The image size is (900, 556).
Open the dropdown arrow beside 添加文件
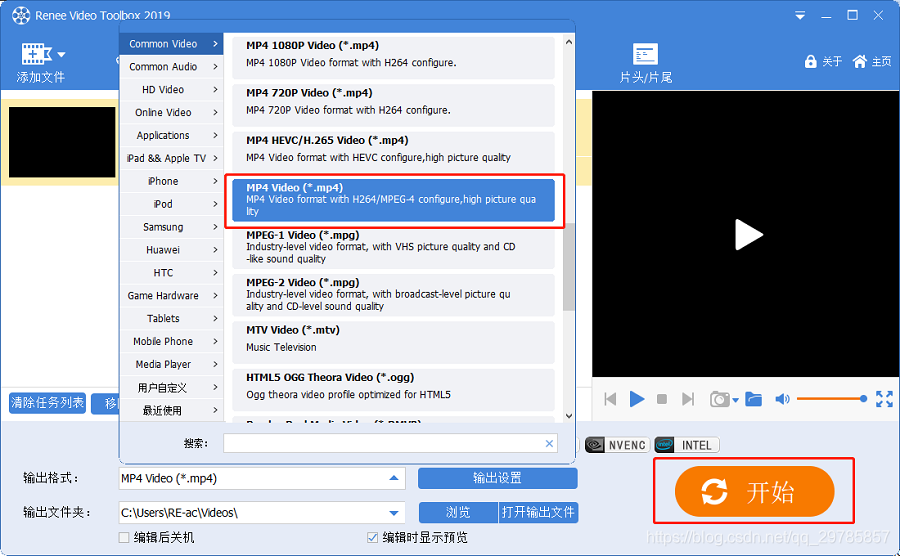pos(61,55)
